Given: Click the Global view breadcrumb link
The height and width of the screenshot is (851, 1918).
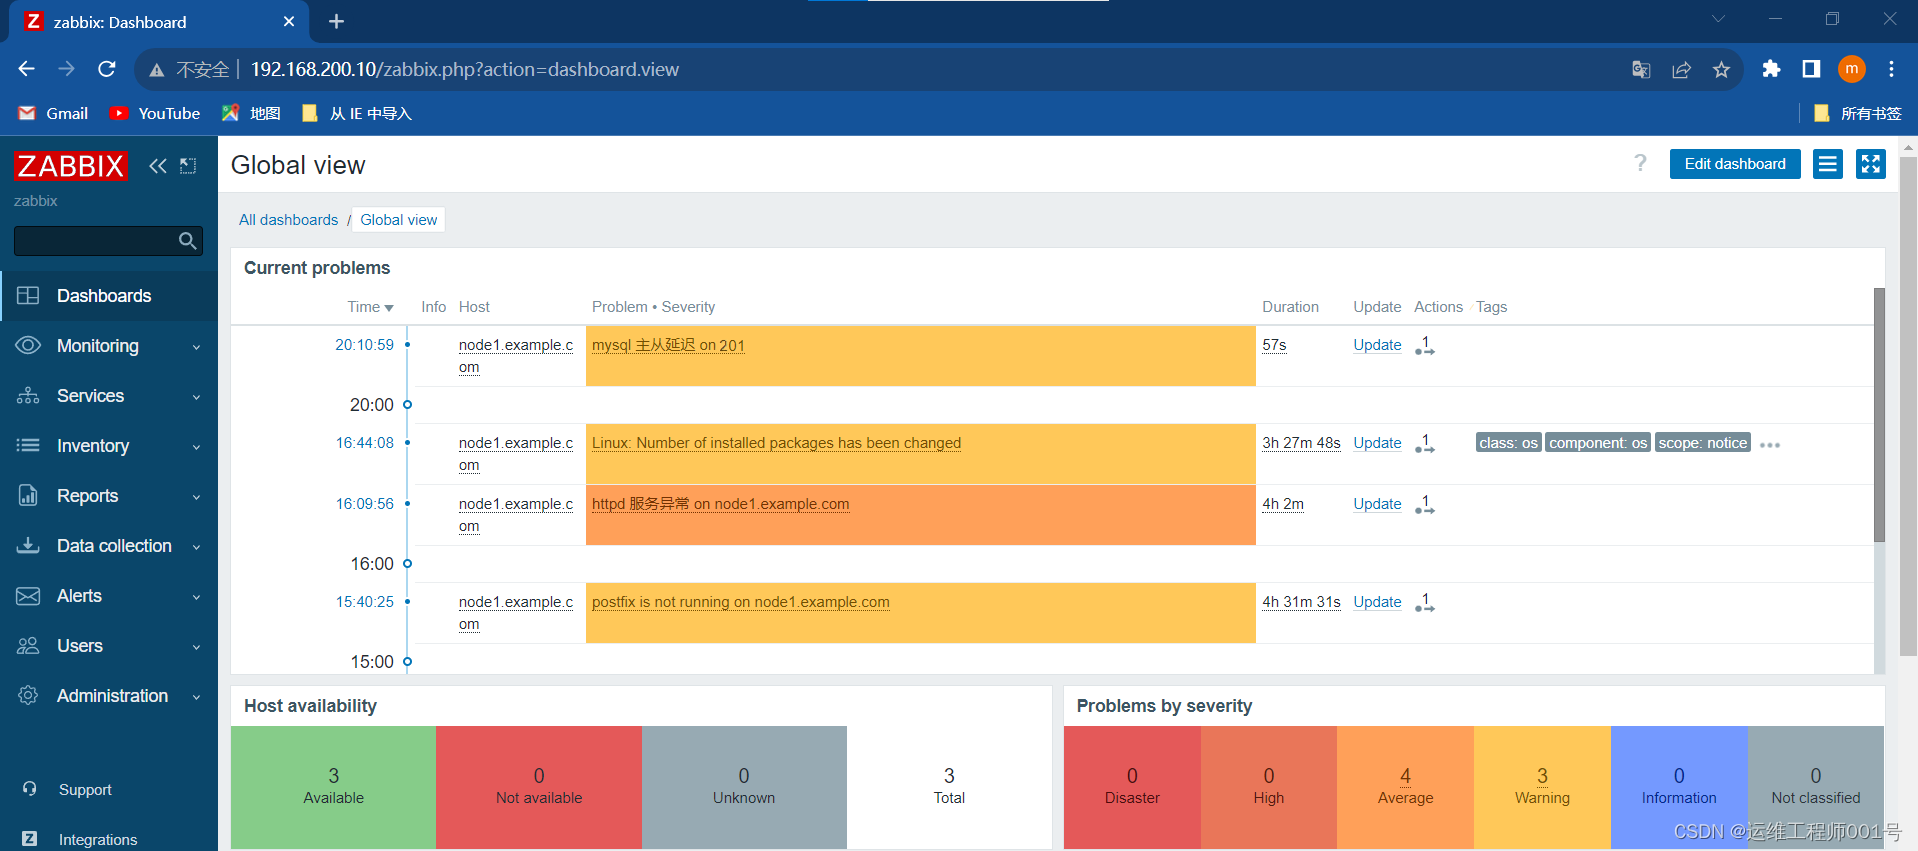Looking at the screenshot, I should (399, 220).
